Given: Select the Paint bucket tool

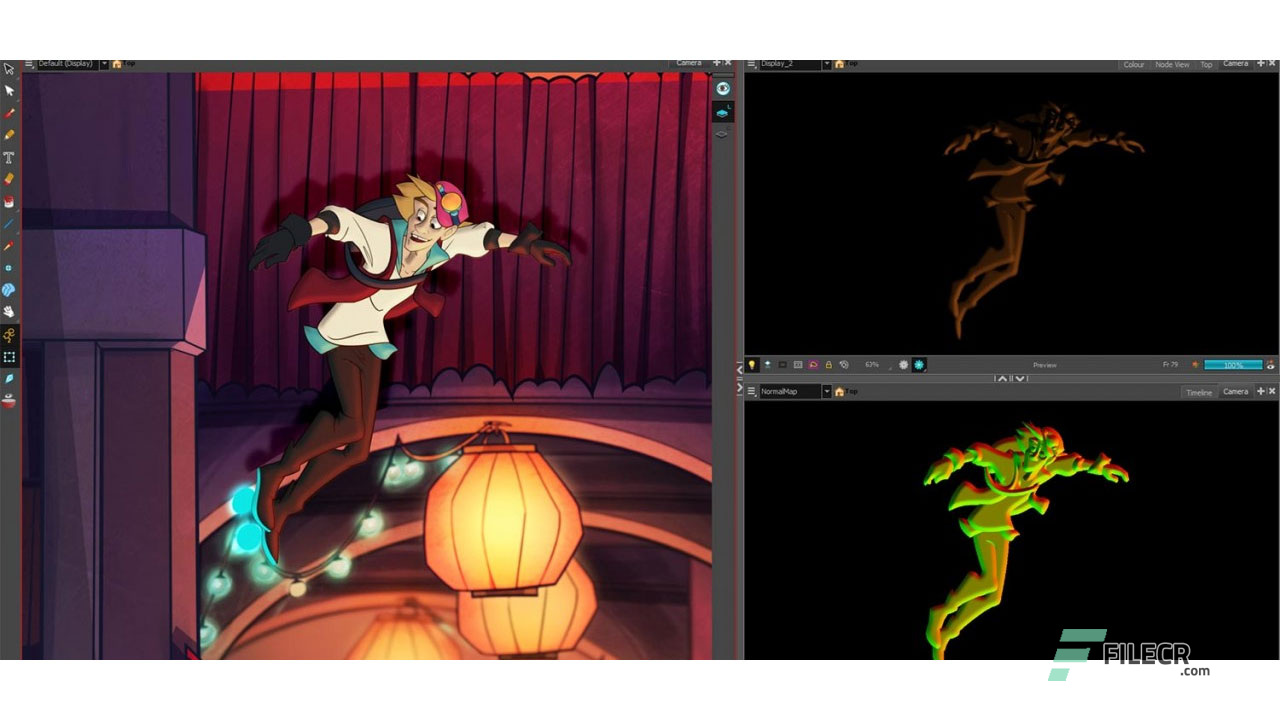Looking at the screenshot, I should pyautogui.click(x=9, y=201).
